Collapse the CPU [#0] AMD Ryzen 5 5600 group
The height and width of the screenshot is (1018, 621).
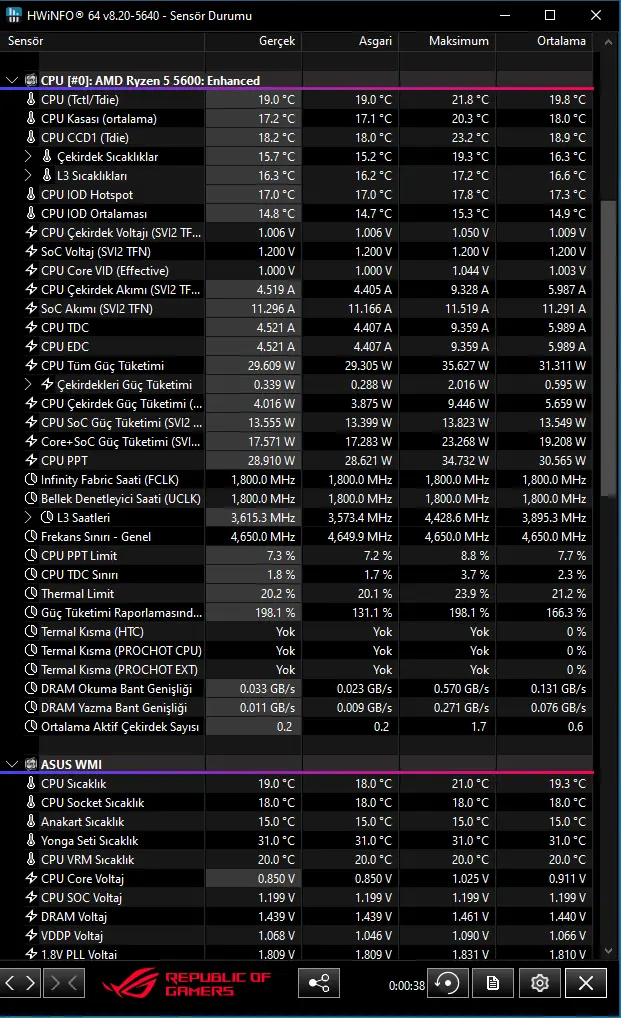pyautogui.click(x=12, y=81)
